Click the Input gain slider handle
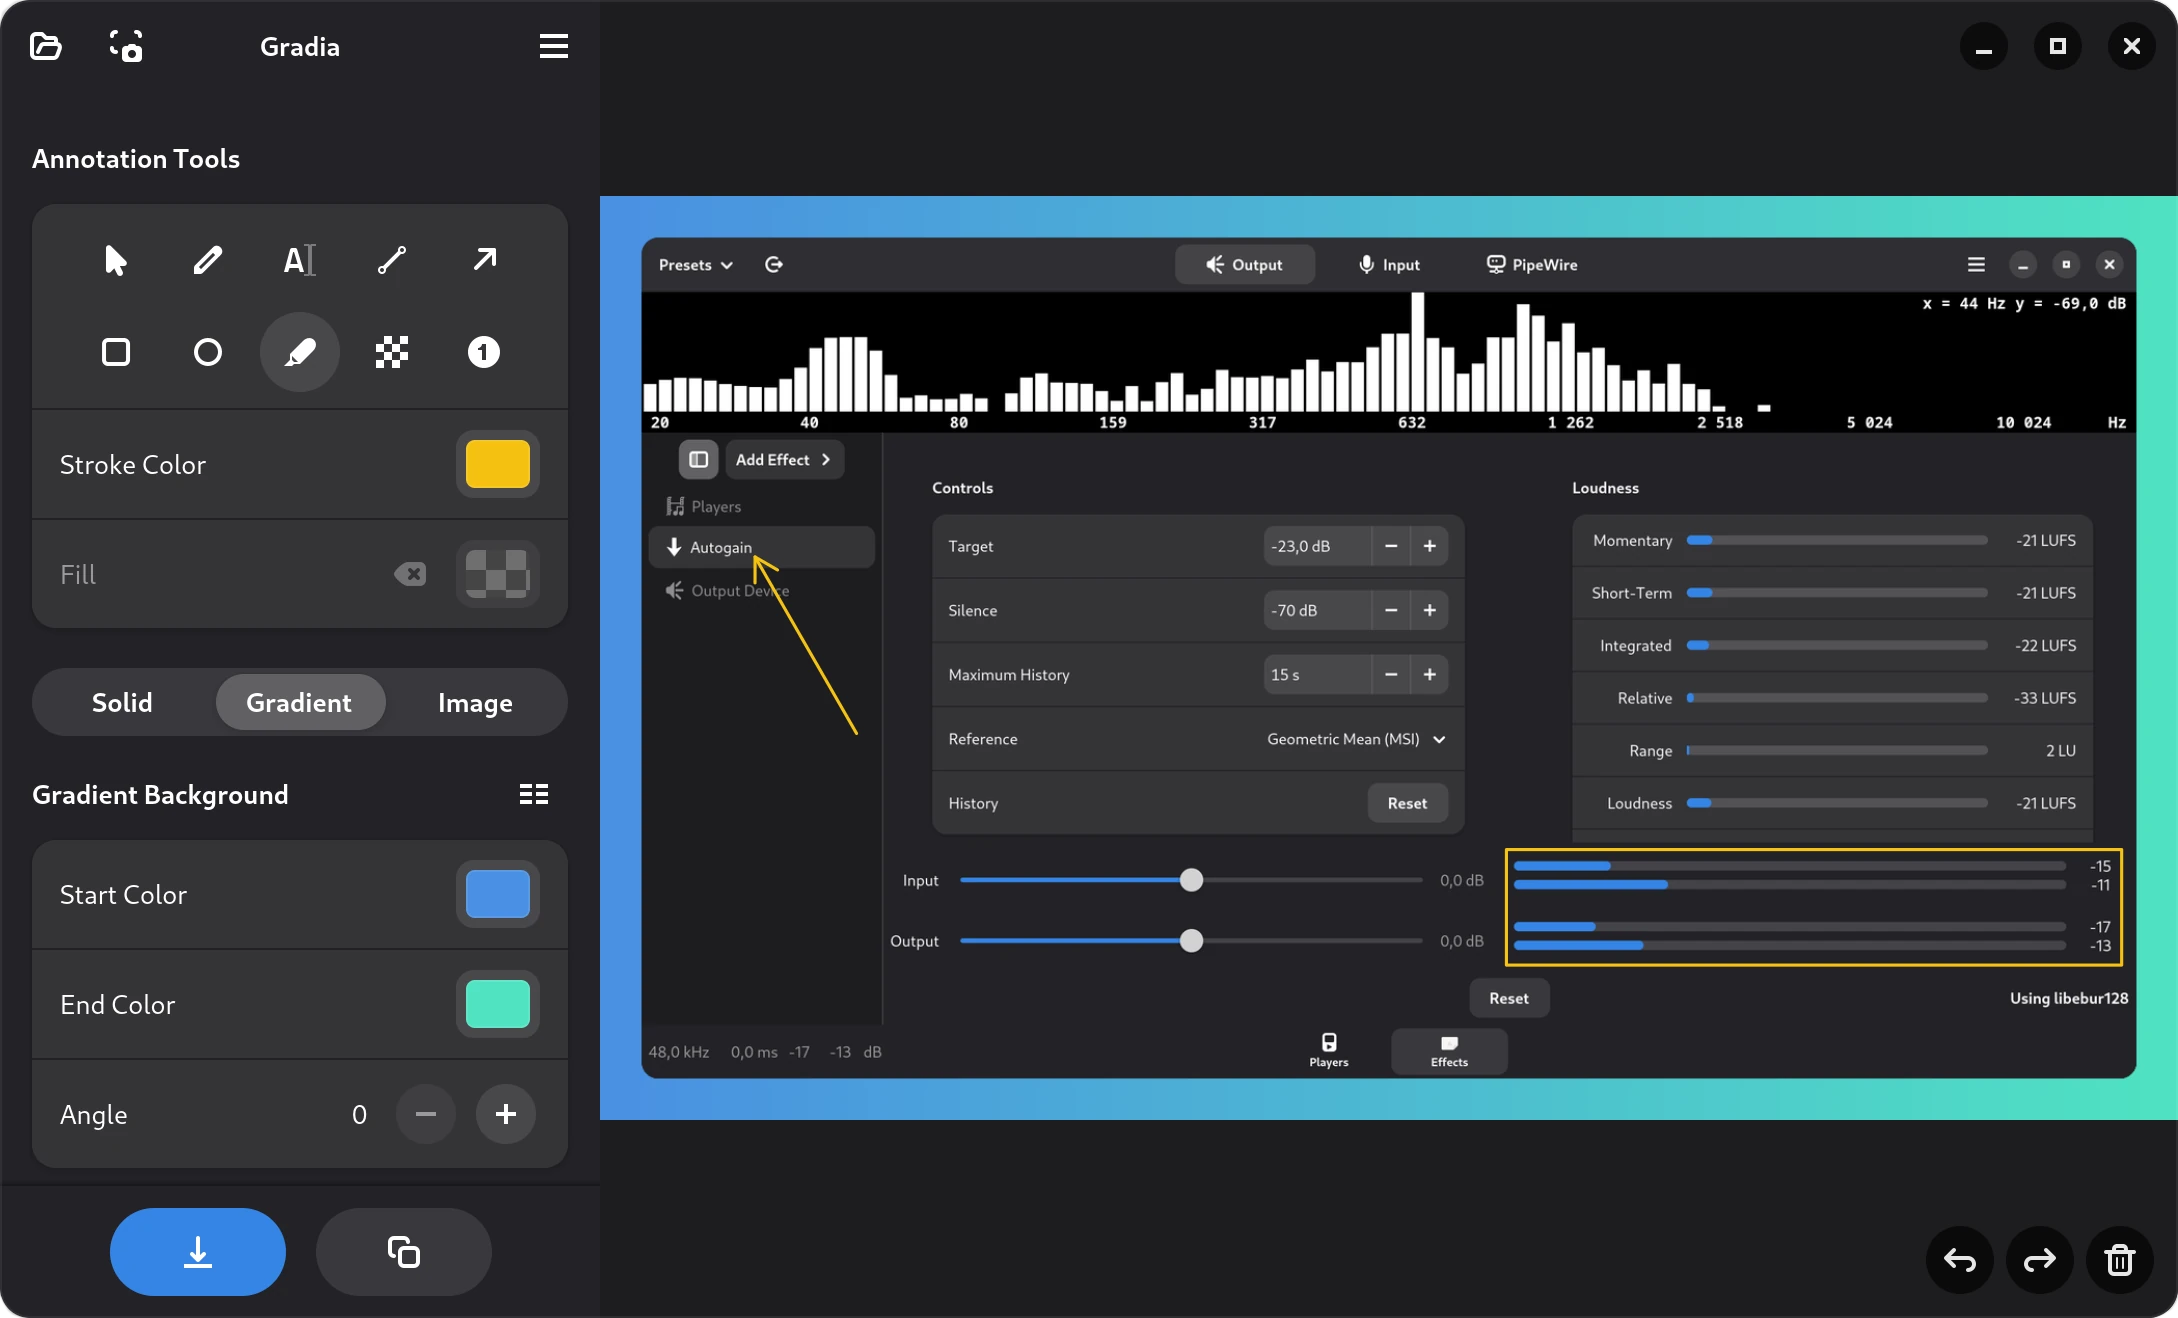 click(1191, 880)
